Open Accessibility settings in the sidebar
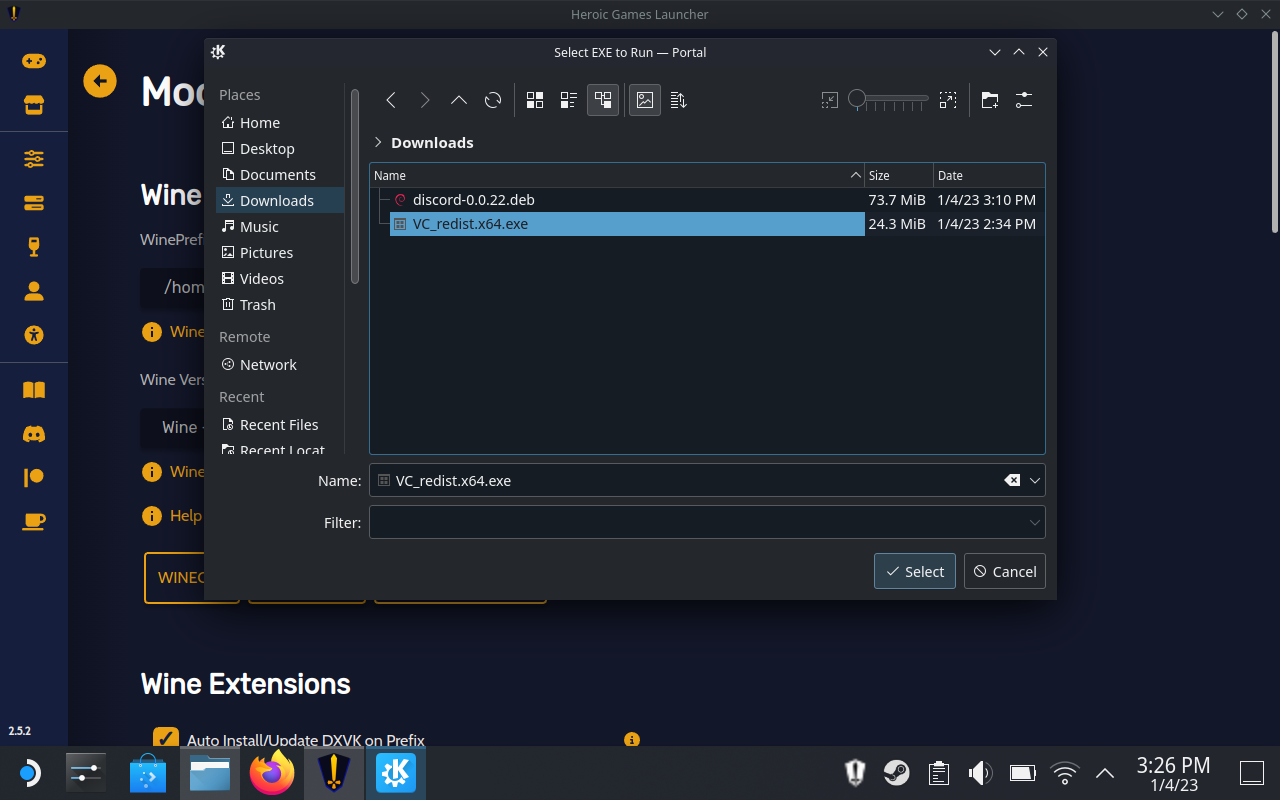Screen dimensions: 1280x800 (34, 335)
